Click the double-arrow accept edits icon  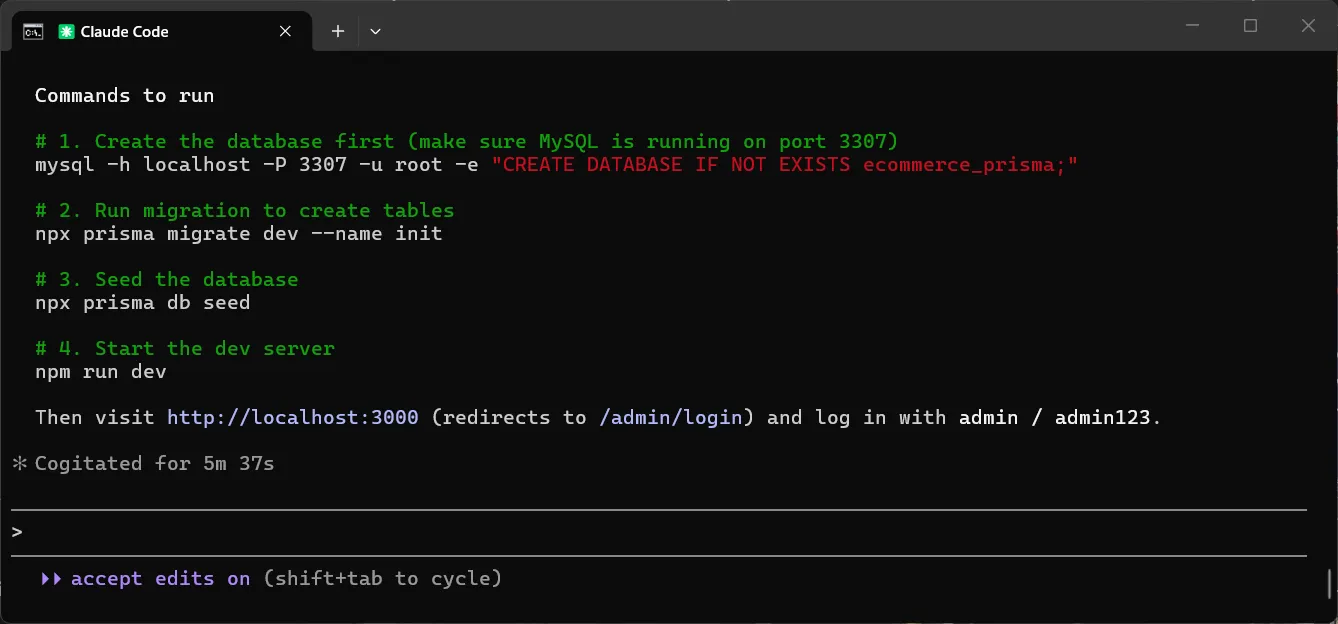51,578
